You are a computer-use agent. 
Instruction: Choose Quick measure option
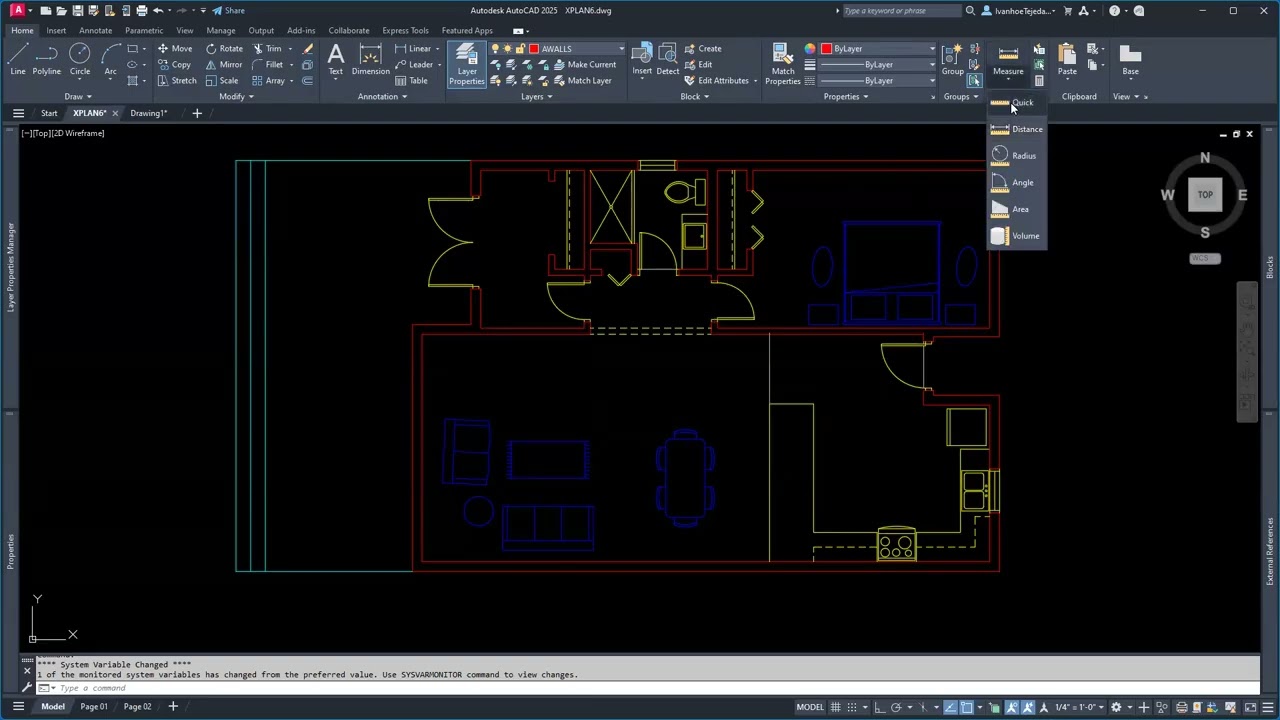click(x=1016, y=103)
